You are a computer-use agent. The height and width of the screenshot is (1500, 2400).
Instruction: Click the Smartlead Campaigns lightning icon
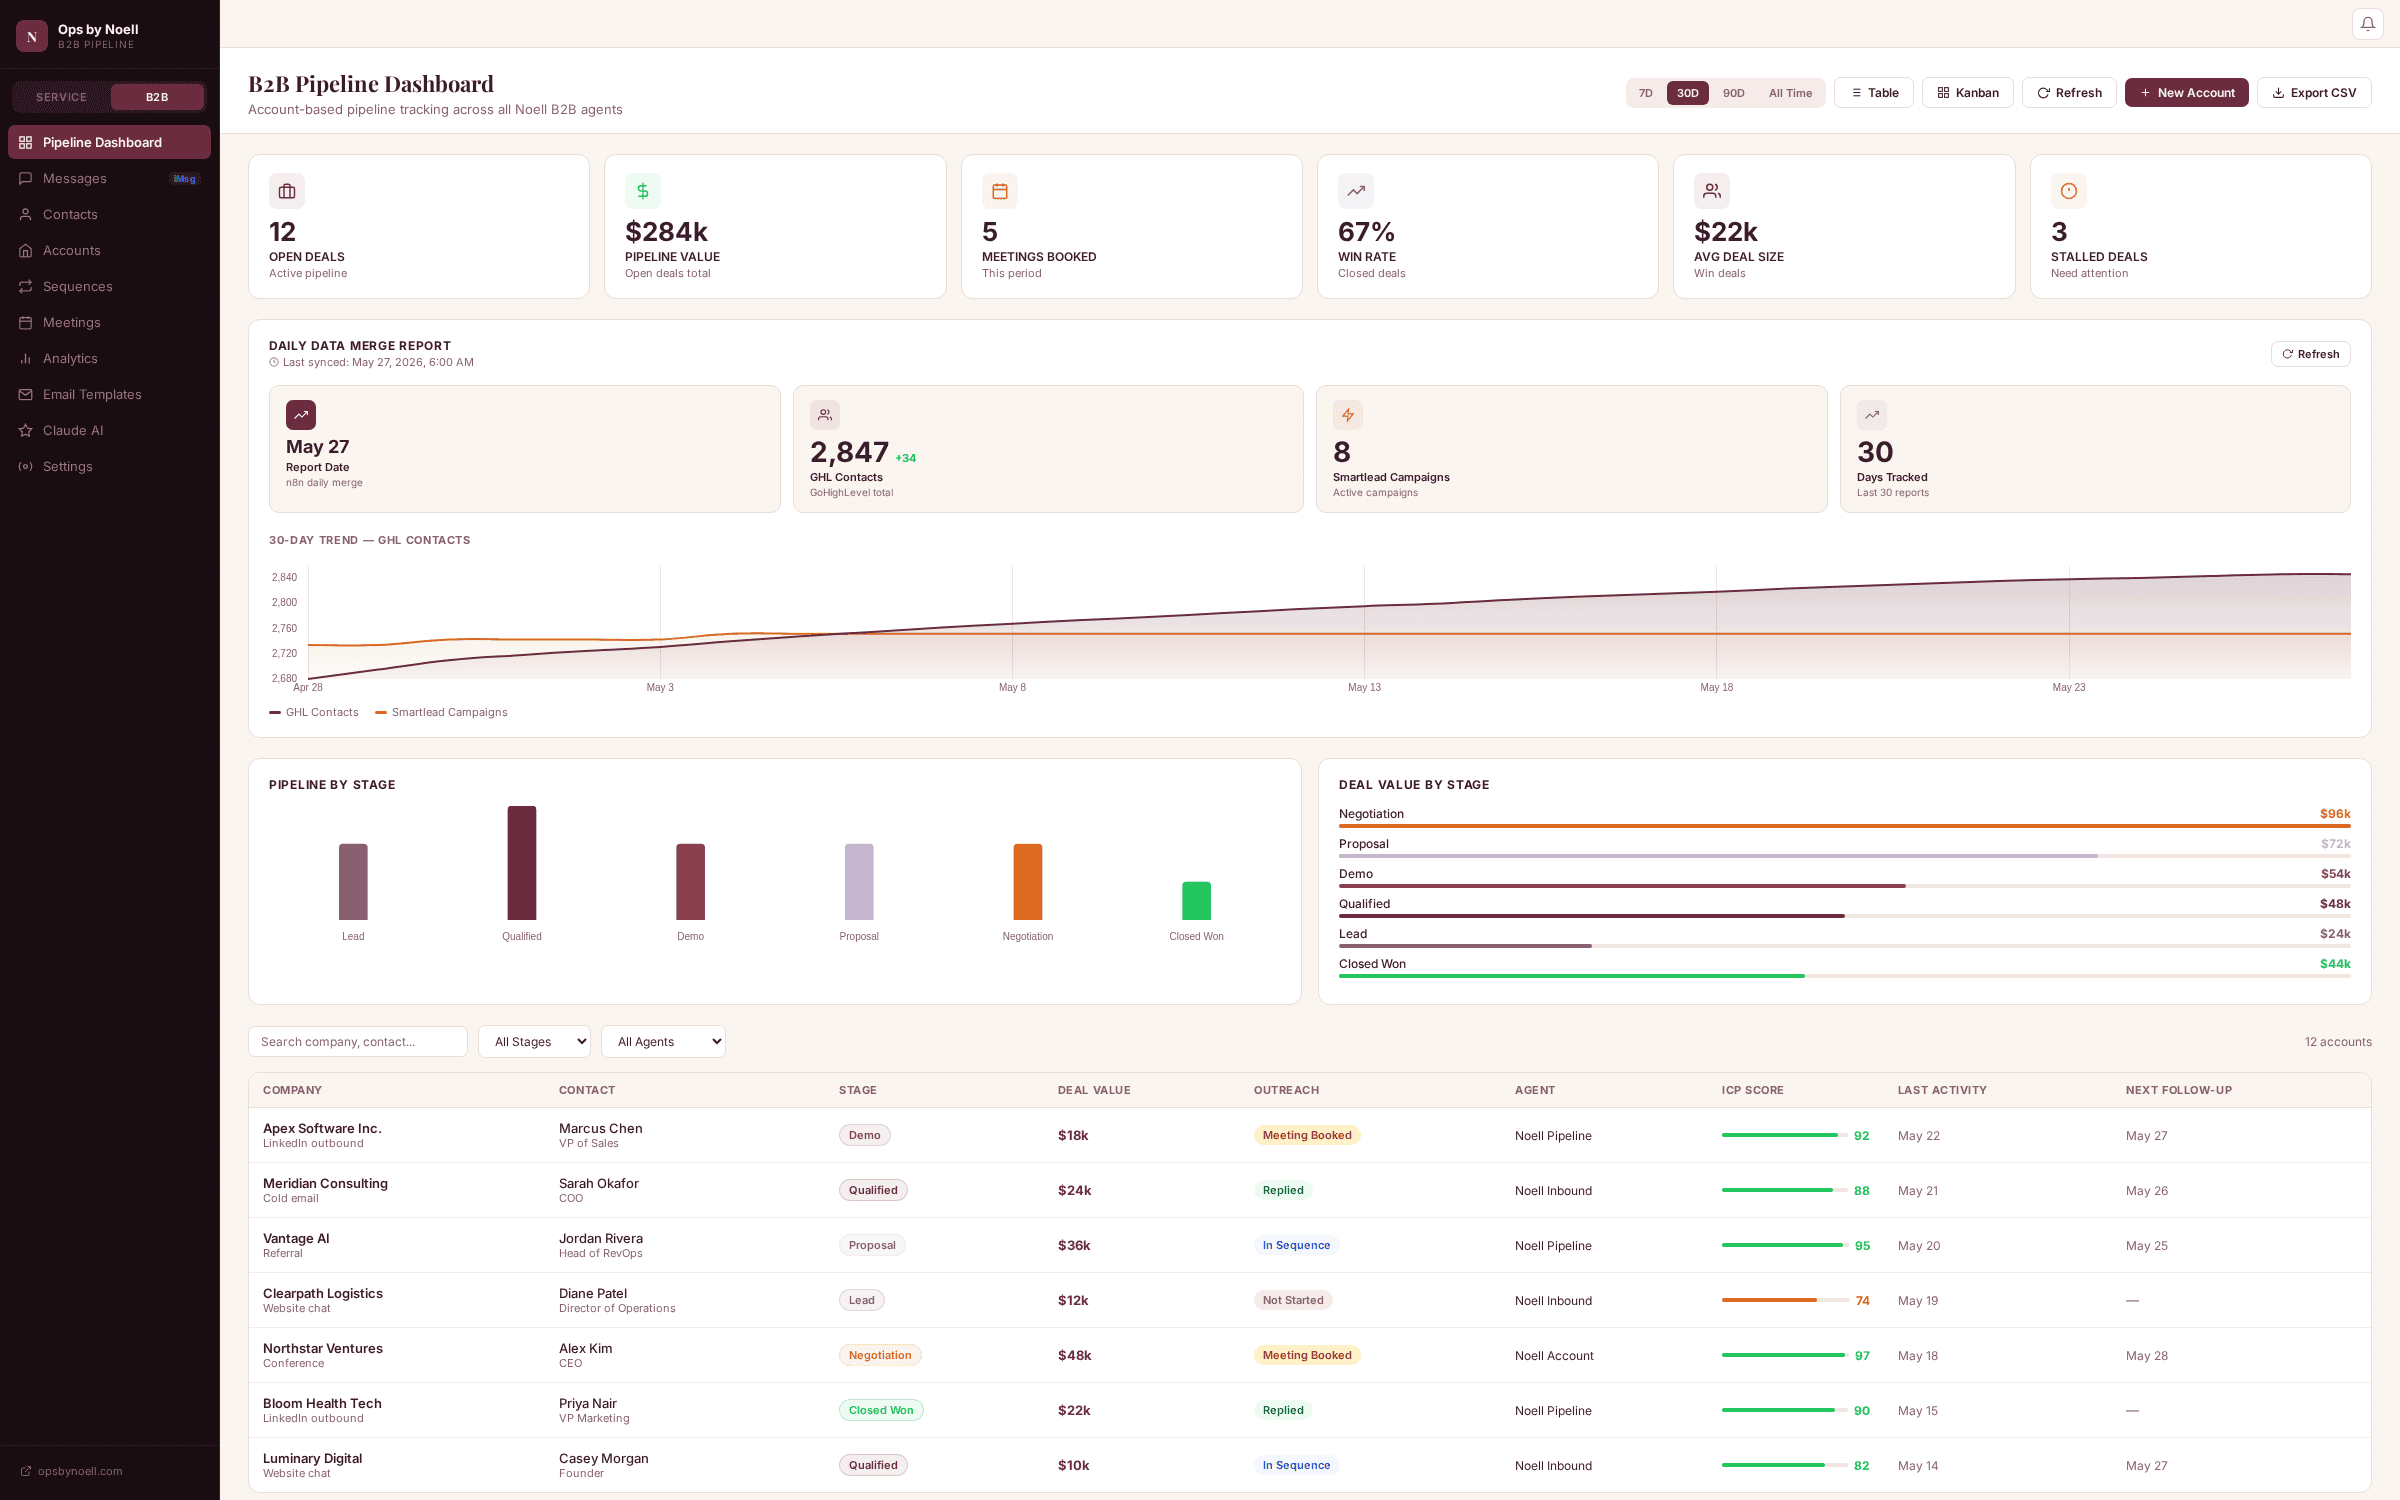point(1348,415)
